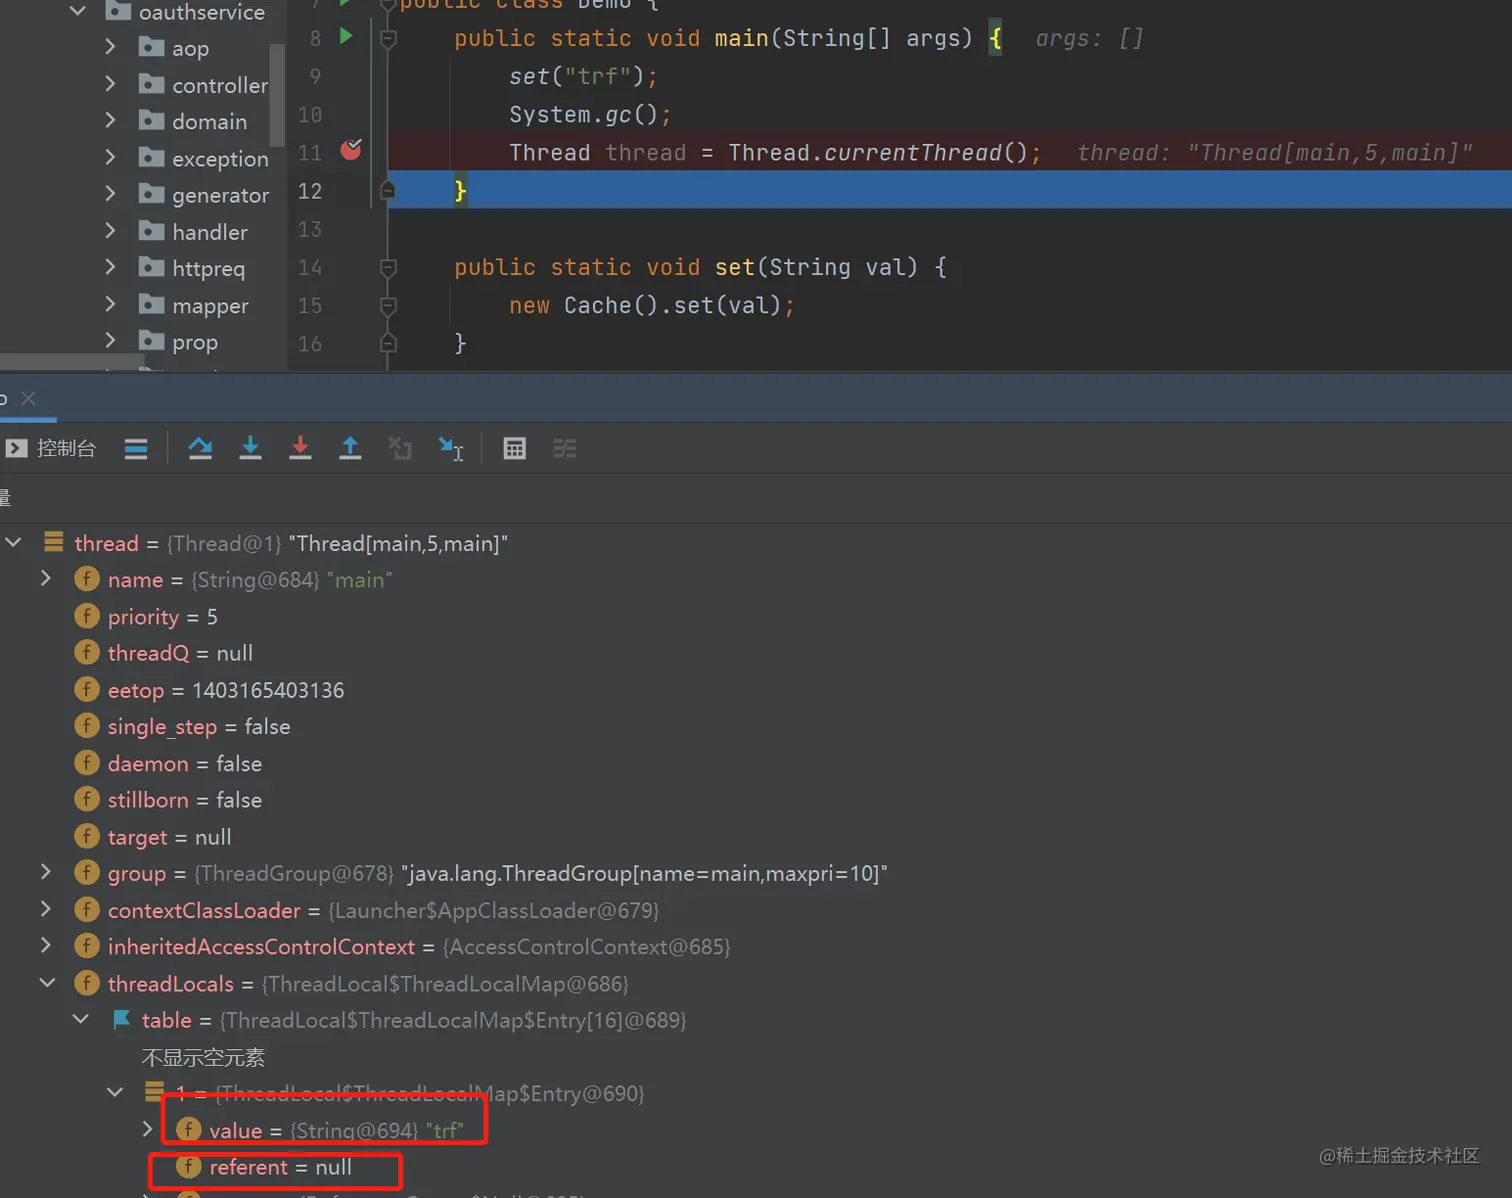Screen dimensions: 1512x1198
Task: Collapse the threadLocals node
Action: coord(47,983)
